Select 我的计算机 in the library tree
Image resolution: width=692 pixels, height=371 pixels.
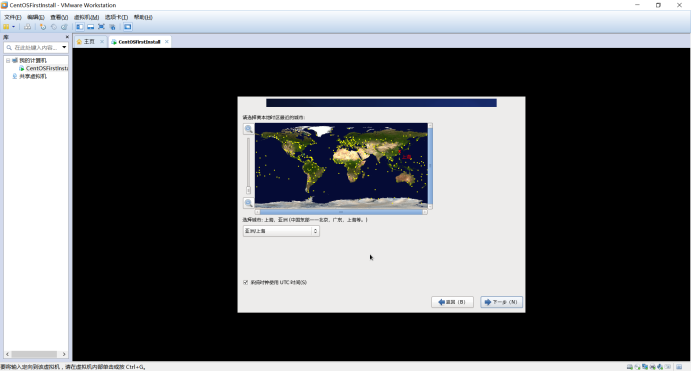pyautogui.click(x=32, y=60)
